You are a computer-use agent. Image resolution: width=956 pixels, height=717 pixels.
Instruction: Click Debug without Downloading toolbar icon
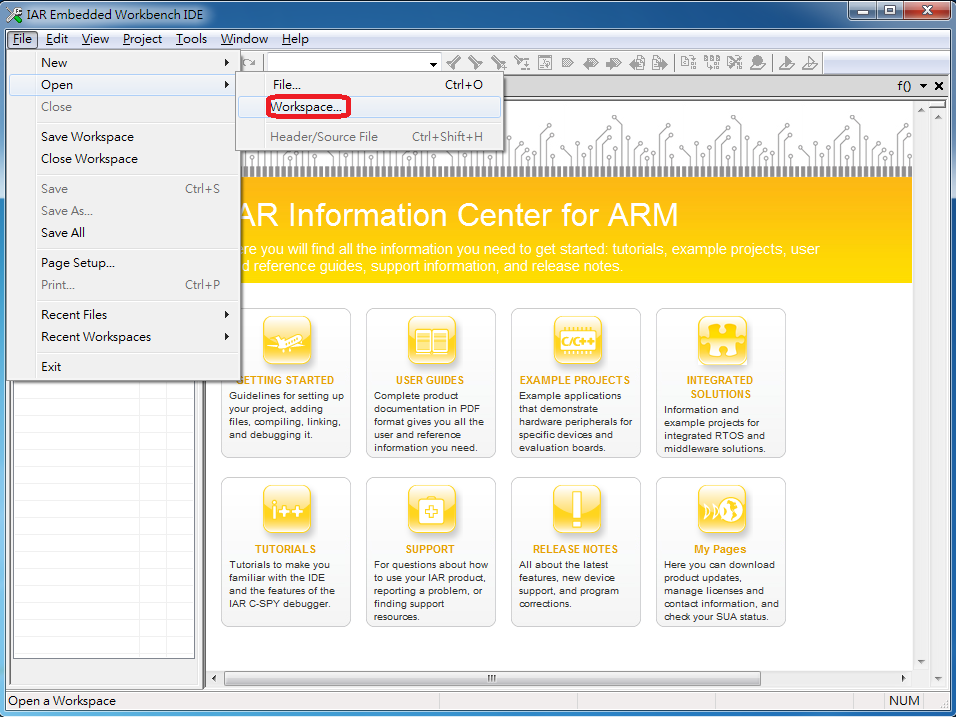point(810,62)
